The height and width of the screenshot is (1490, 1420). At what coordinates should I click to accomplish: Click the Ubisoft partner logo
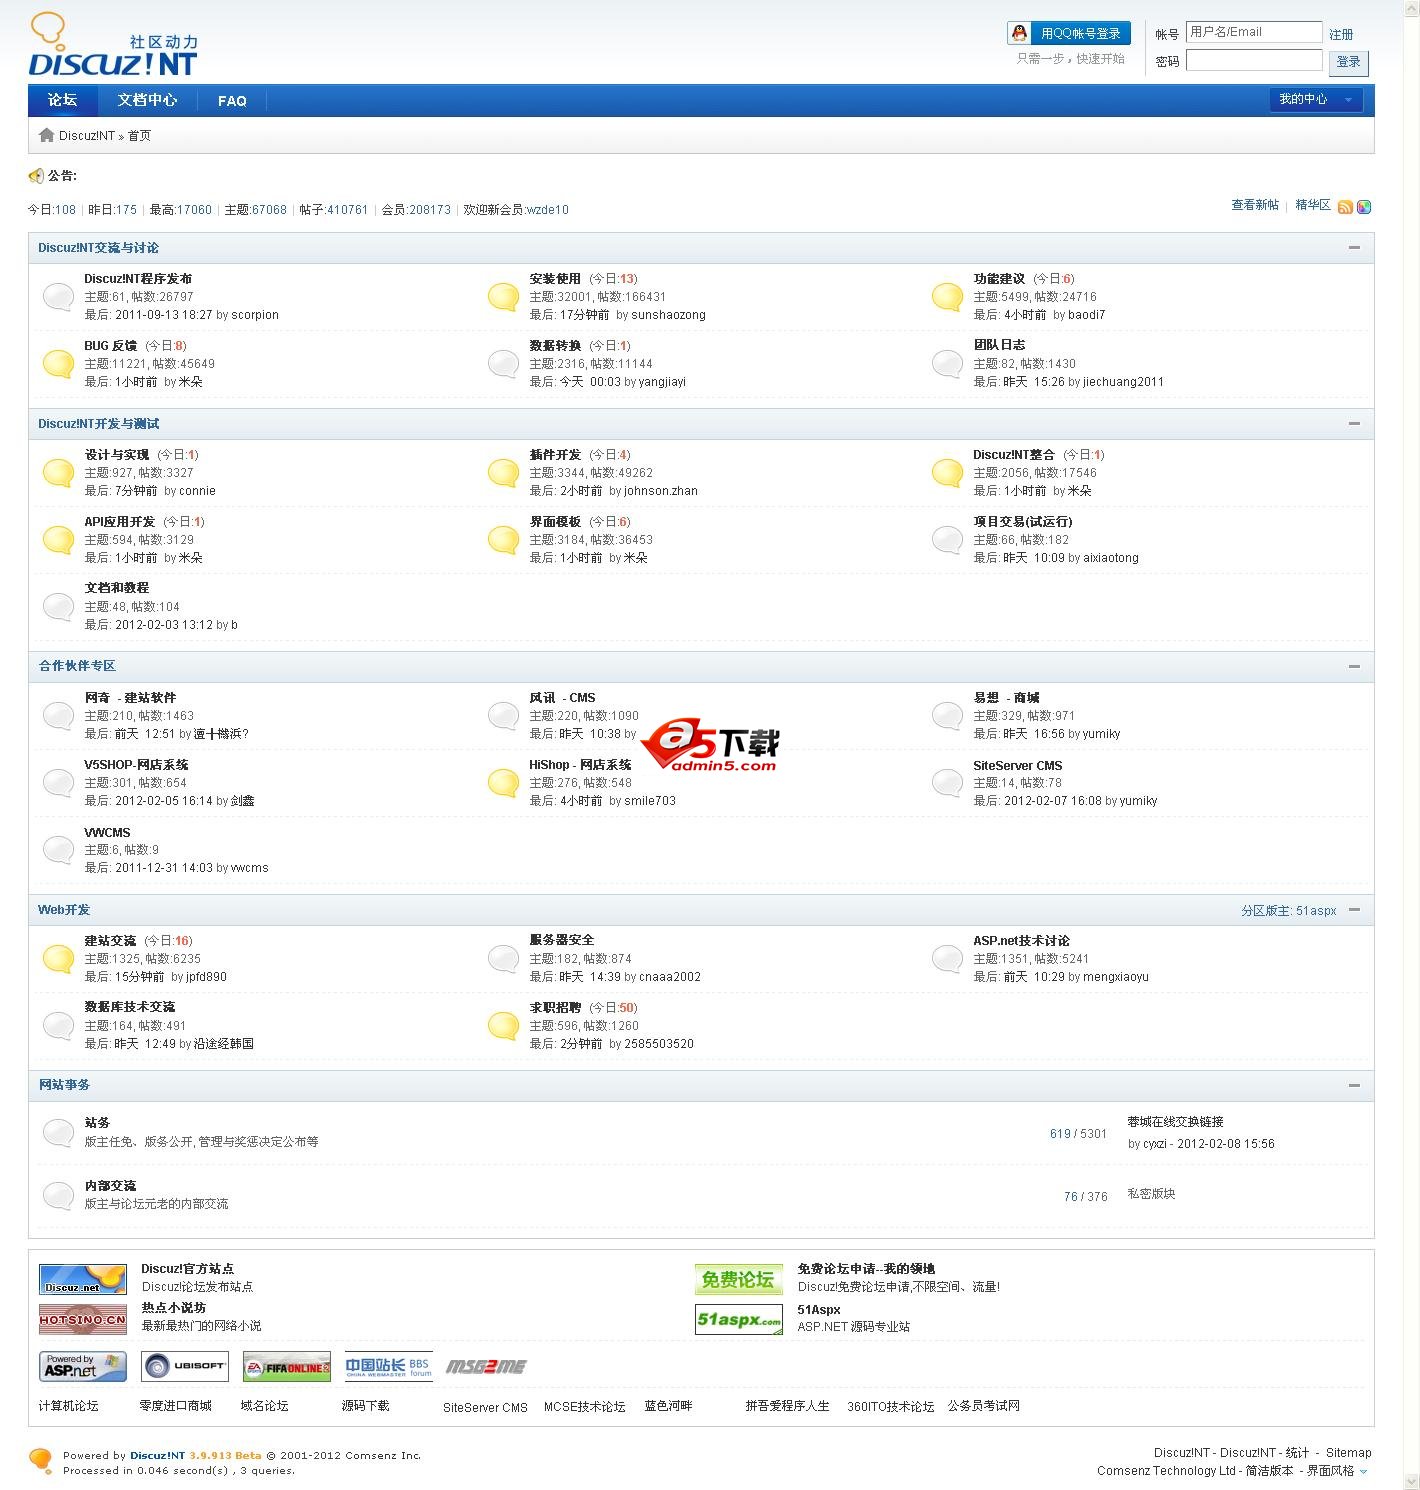coord(185,1366)
